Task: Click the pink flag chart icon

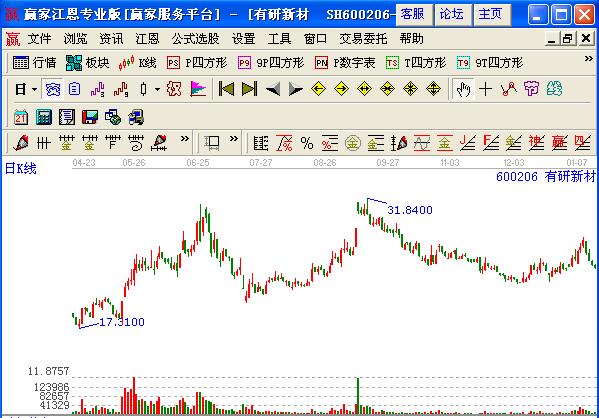Action: point(198,89)
